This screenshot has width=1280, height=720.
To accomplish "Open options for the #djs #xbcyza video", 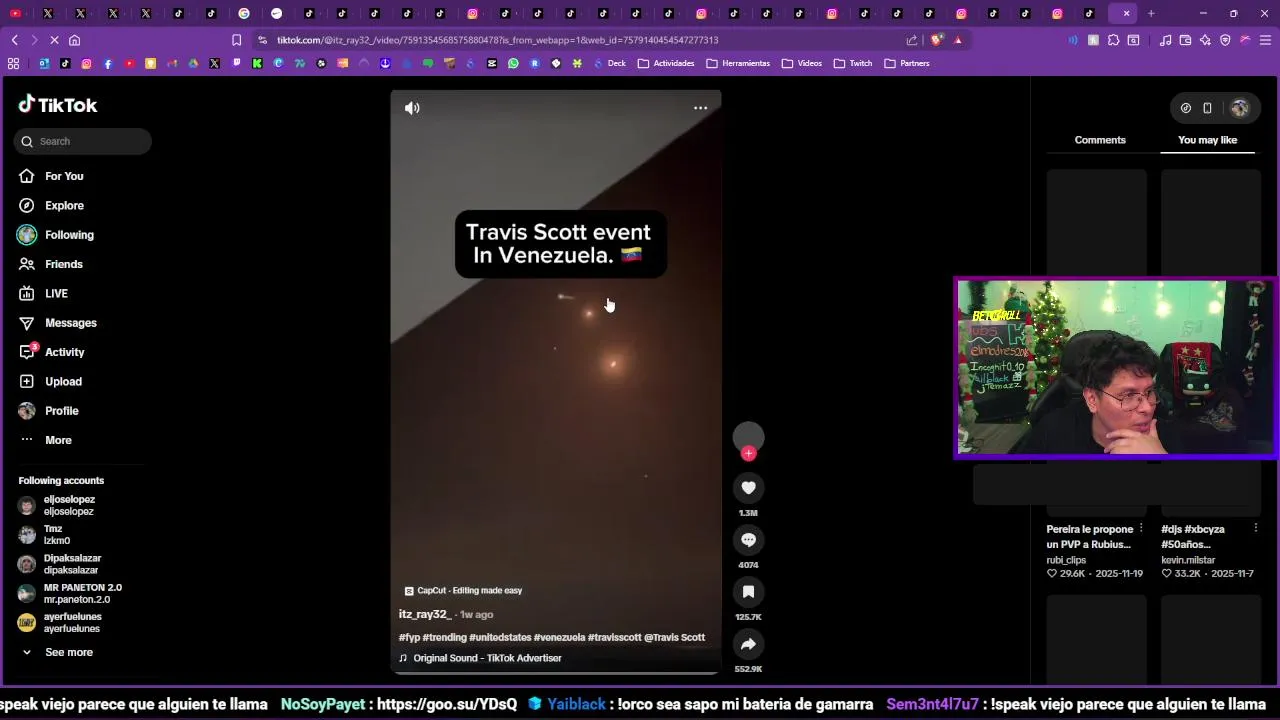I will (1255, 529).
